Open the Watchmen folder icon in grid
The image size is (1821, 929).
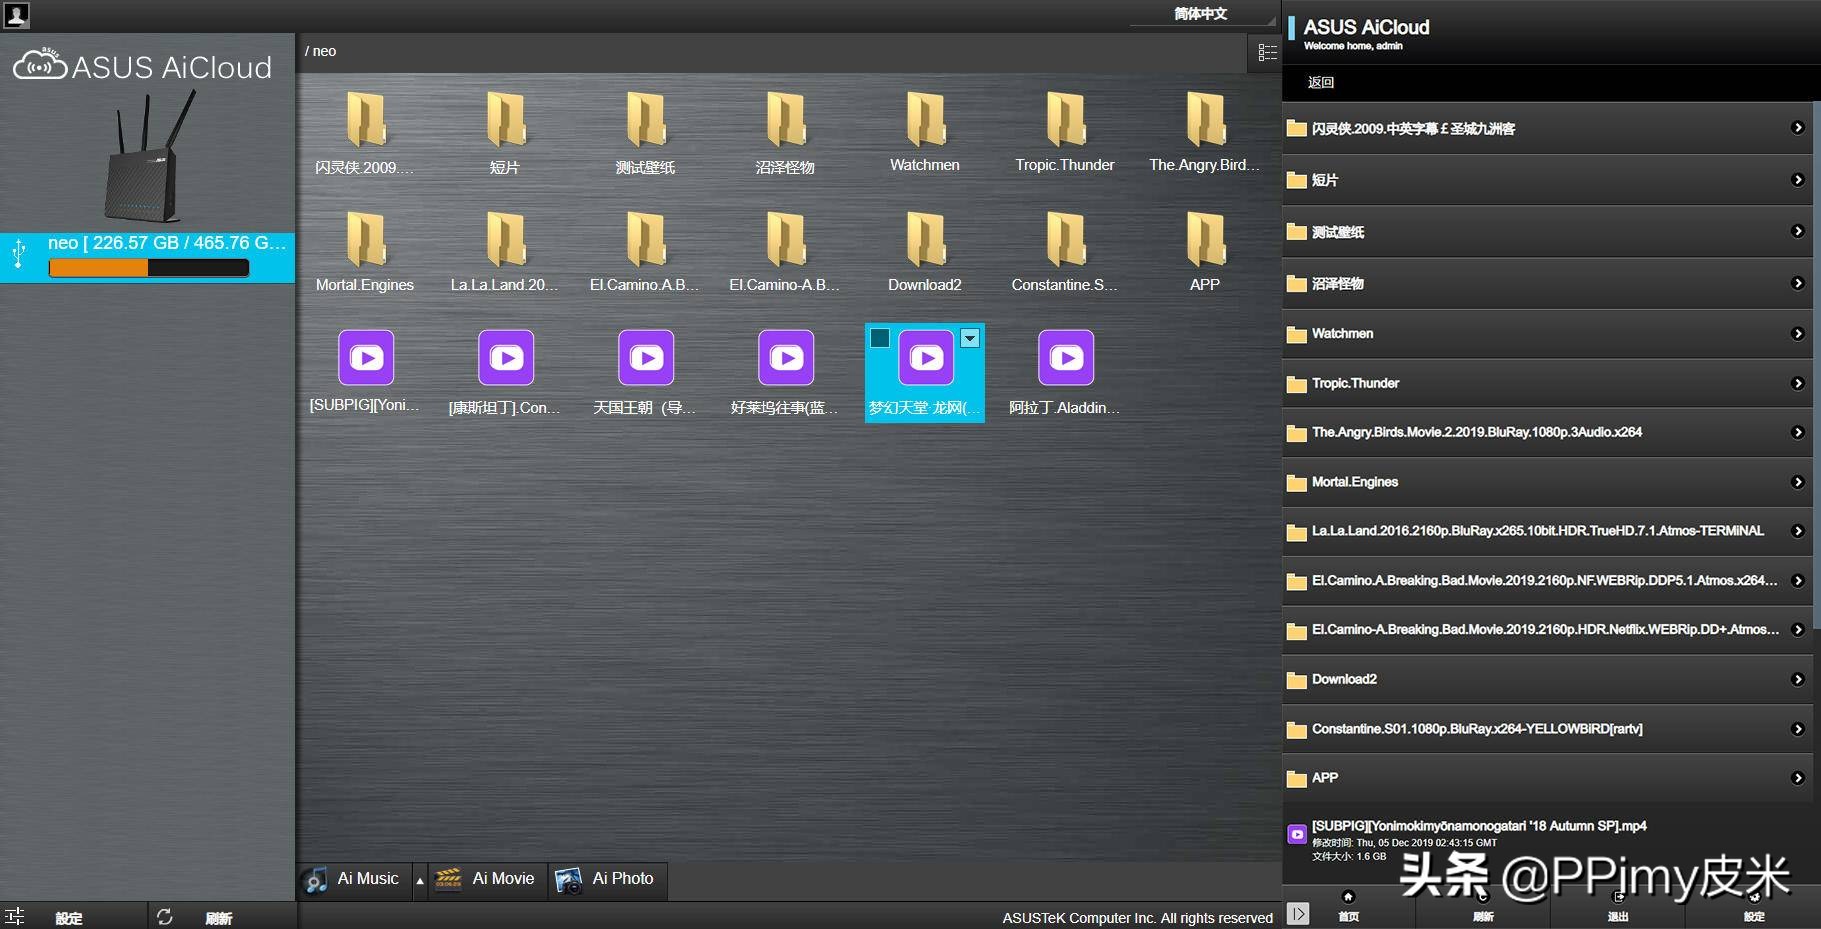(x=925, y=120)
